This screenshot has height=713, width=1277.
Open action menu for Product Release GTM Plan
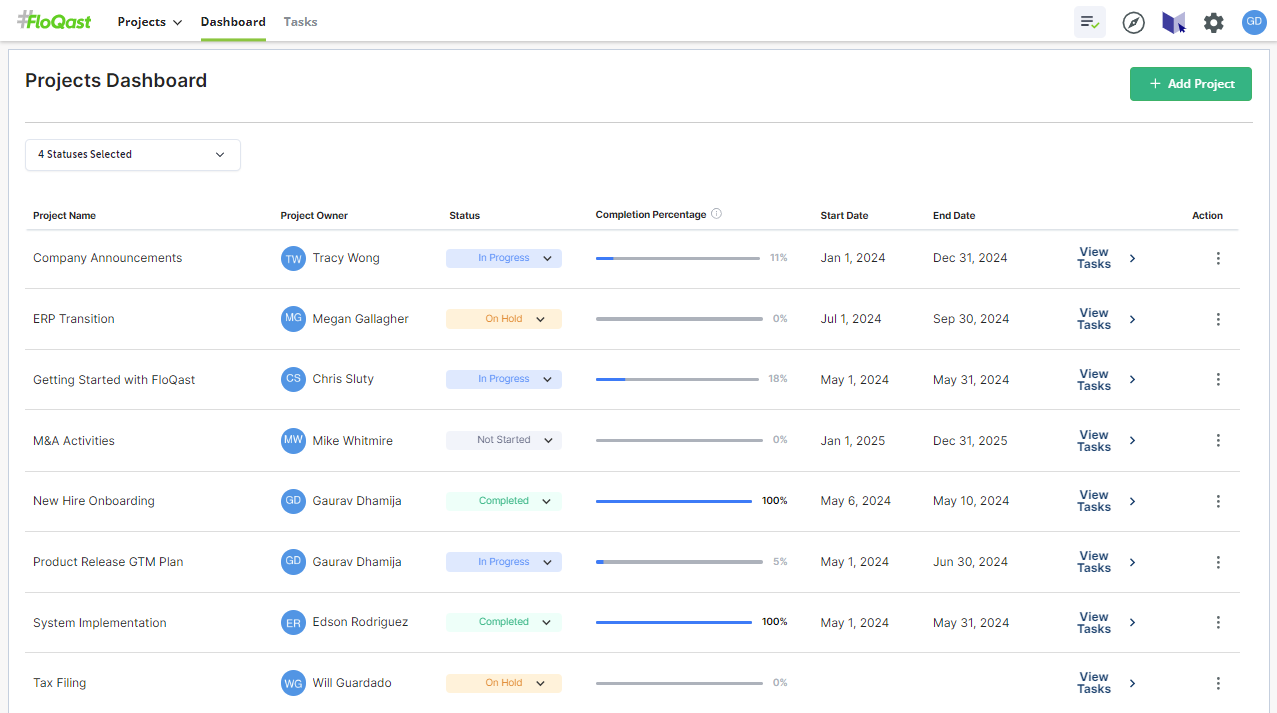(1218, 562)
